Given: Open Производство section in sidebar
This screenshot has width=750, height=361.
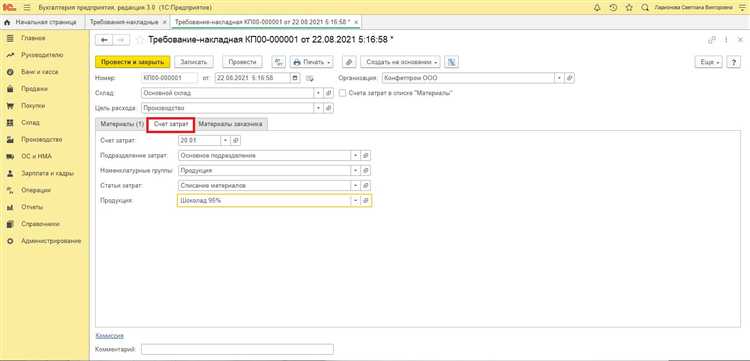Looking at the screenshot, I should pyautogui.click(x=42, y=140).
